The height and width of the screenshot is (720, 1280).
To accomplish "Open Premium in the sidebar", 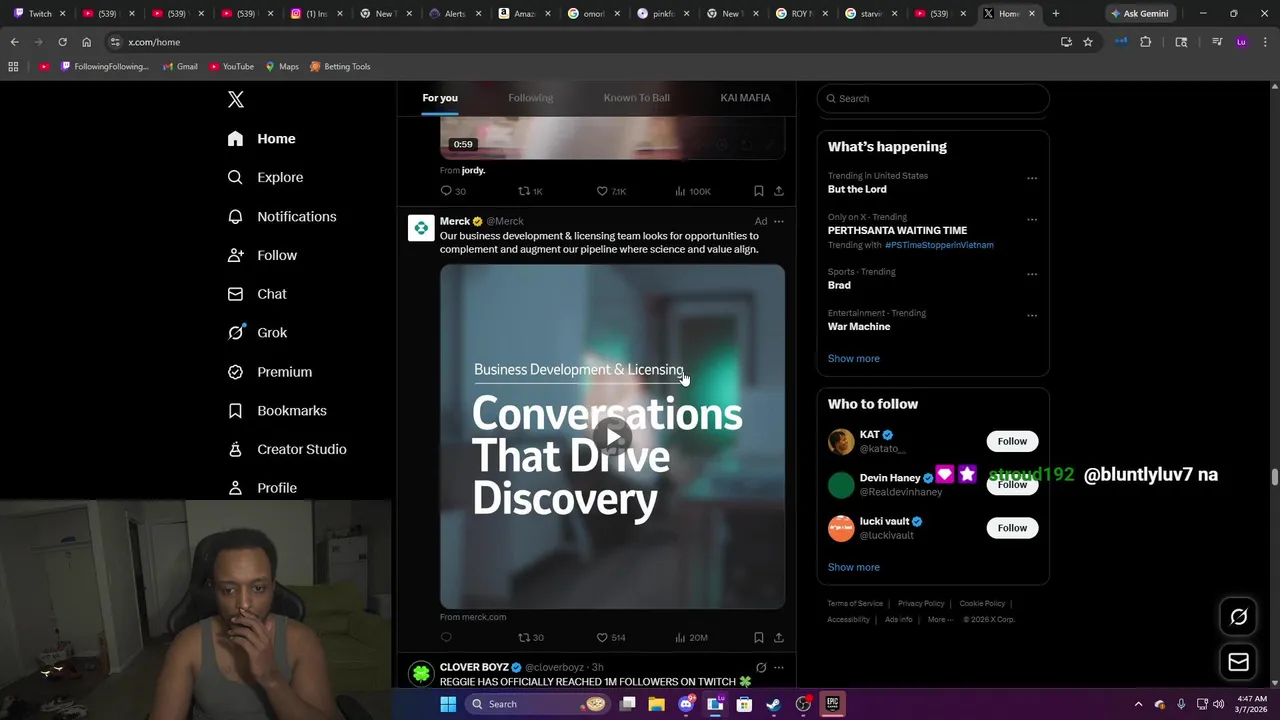I will (x=269, y=372).
